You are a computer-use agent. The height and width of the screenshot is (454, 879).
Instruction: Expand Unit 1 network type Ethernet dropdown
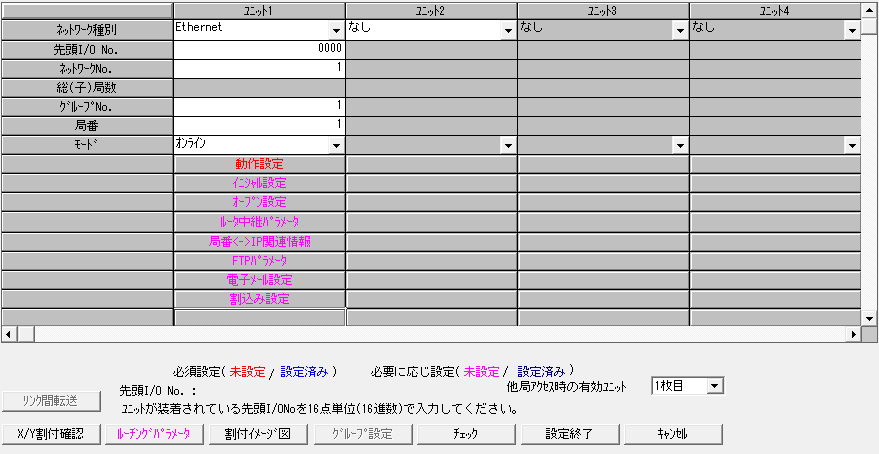[x=335, y=30]
